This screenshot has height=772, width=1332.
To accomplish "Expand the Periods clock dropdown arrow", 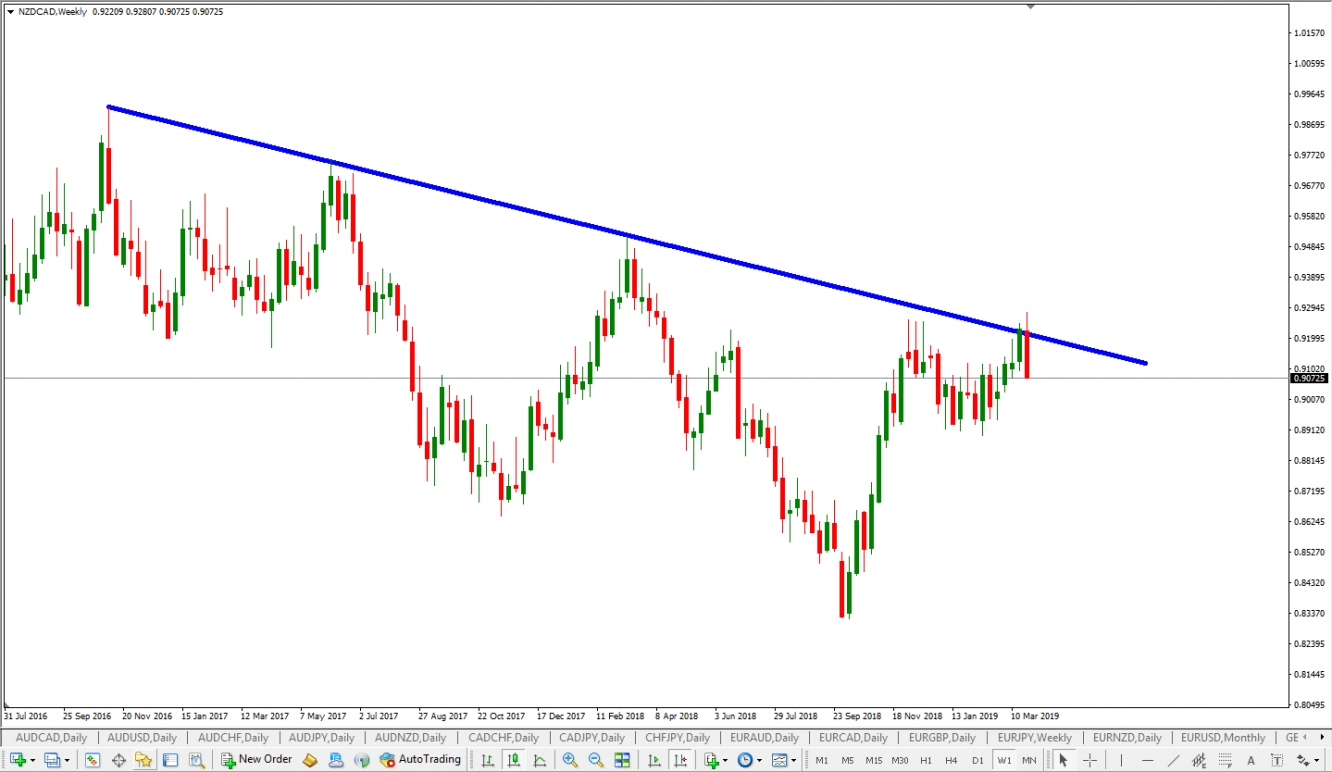I will tap(759, 760).
